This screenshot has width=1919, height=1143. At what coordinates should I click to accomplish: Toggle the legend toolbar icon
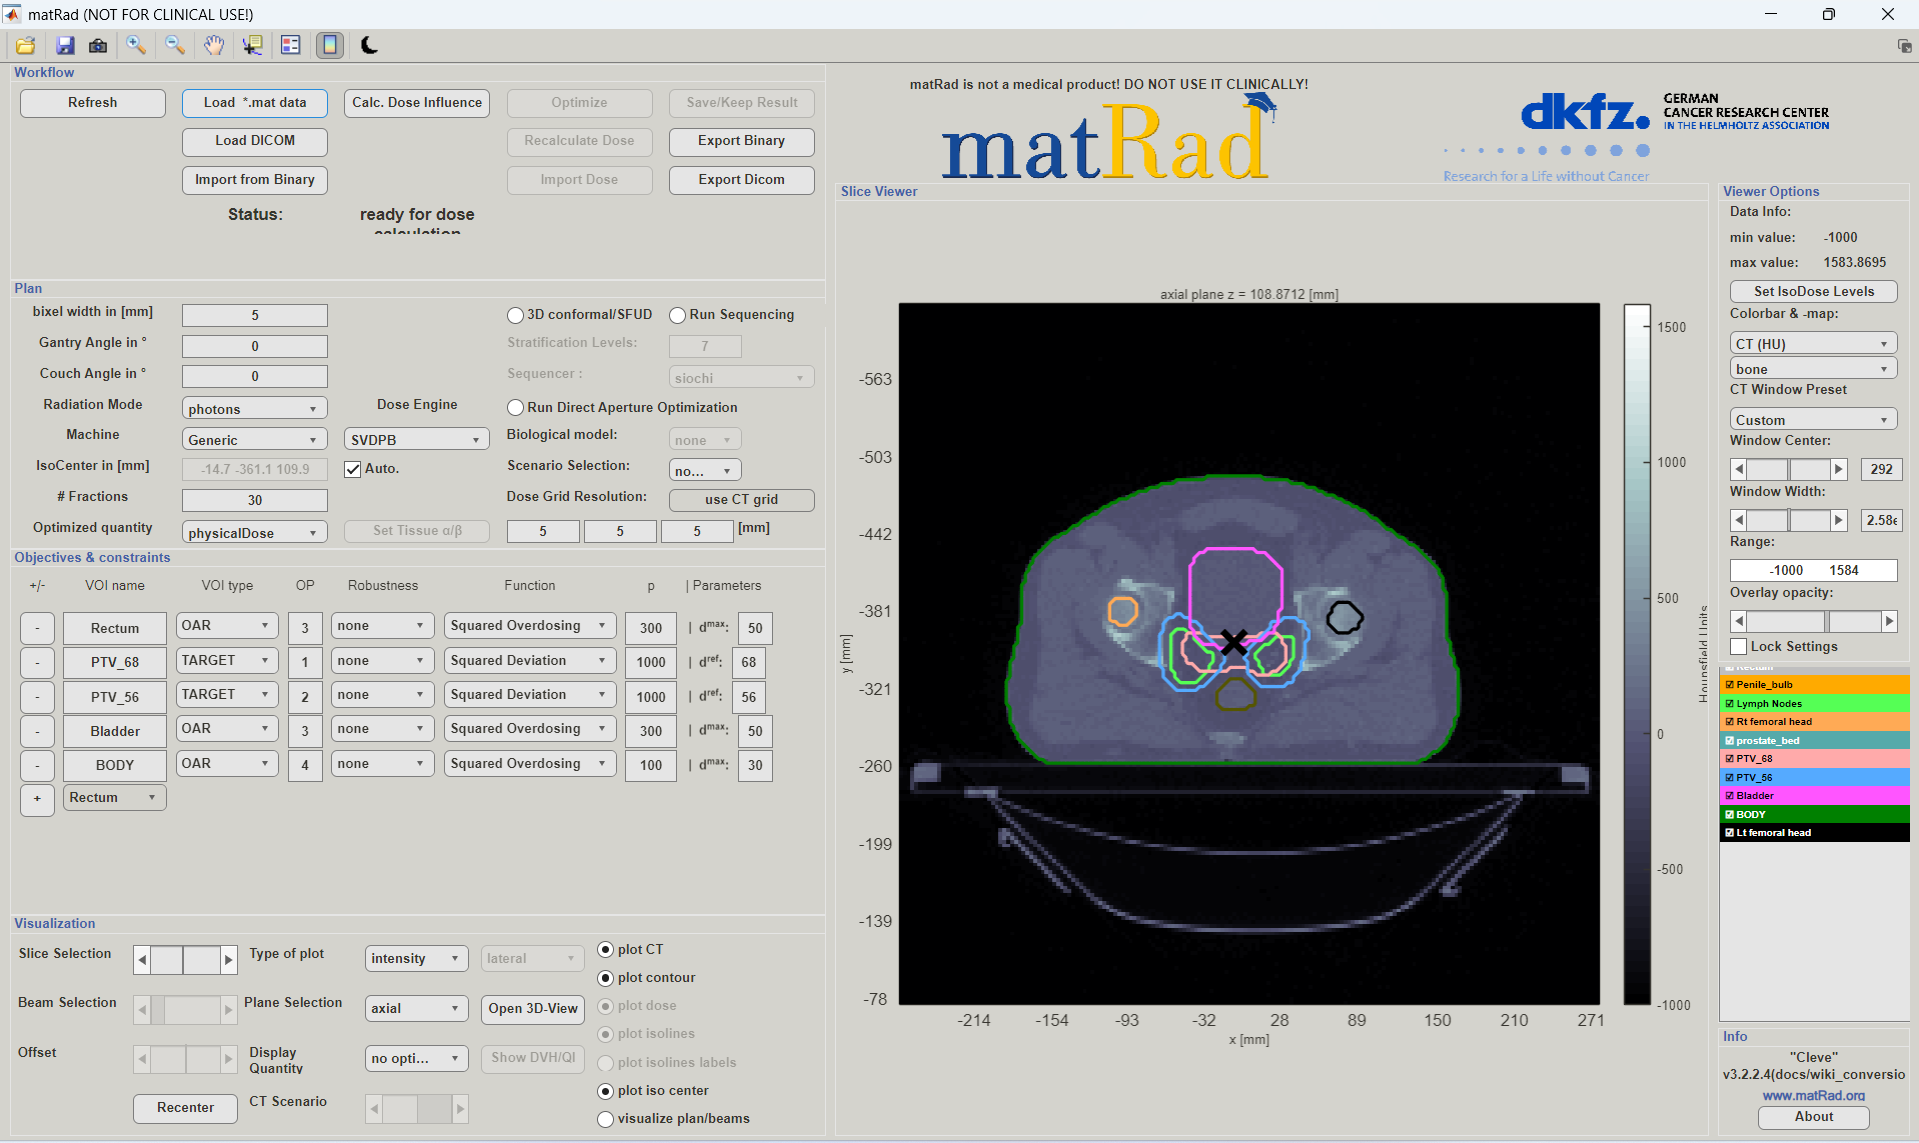coord(291,45)
